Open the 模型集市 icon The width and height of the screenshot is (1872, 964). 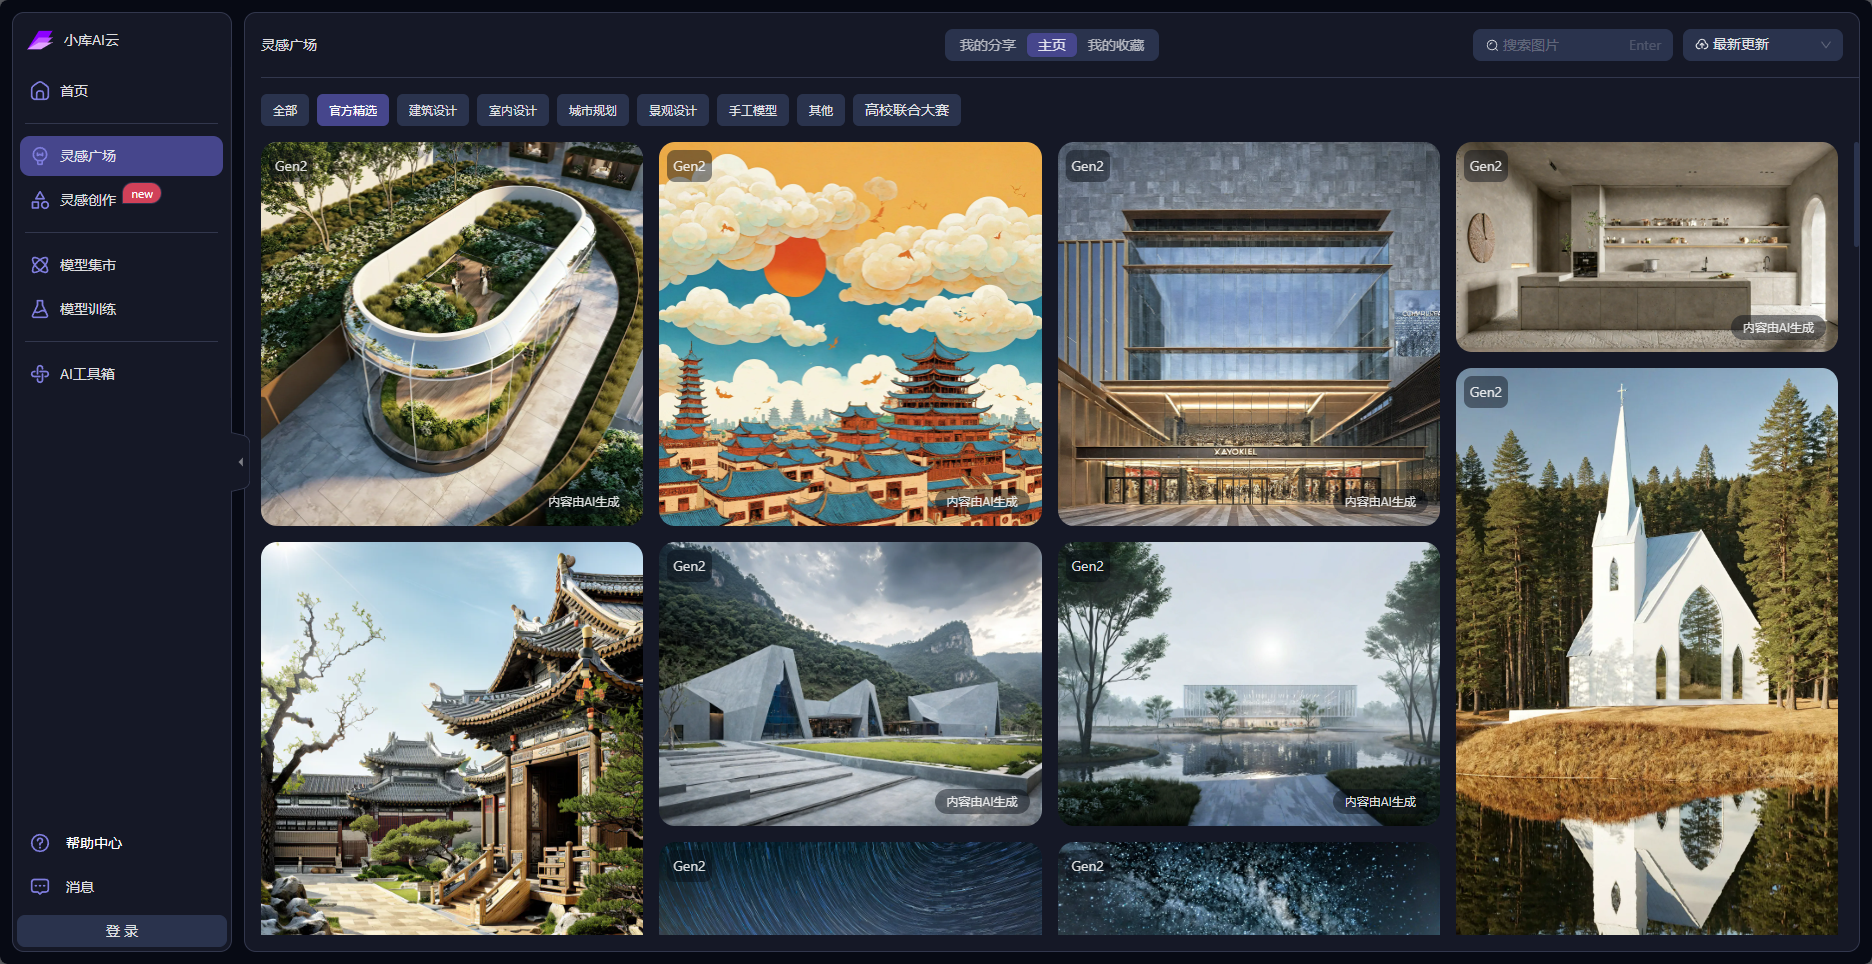tap(40, 265)
